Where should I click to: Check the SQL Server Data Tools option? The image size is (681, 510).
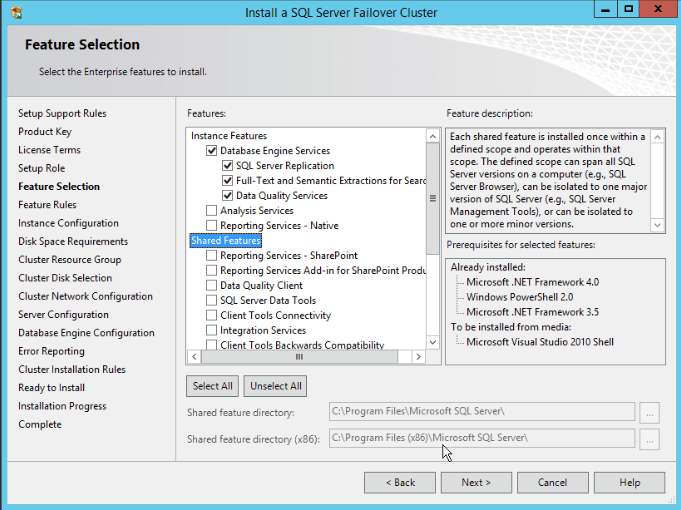click(211, 300)
